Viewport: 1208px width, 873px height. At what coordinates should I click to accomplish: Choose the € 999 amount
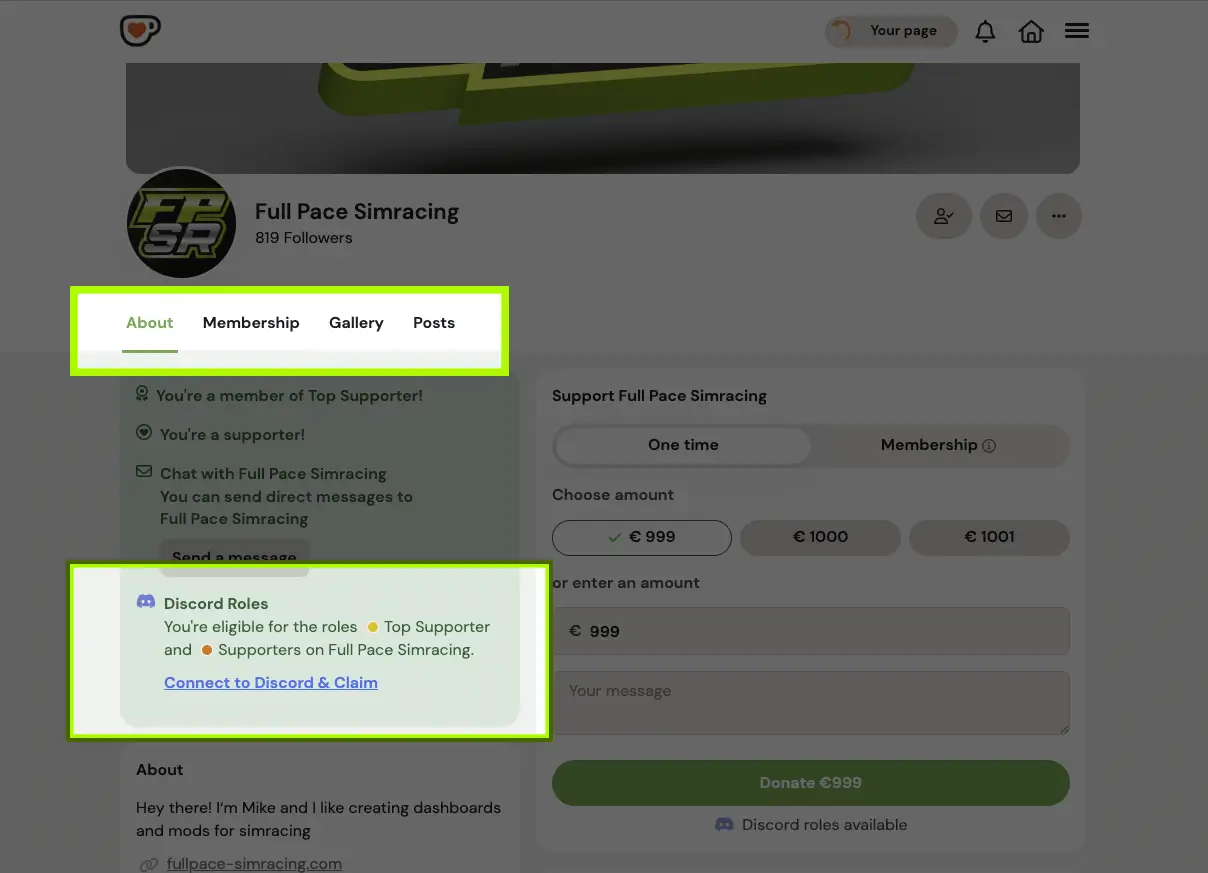(x=642, y=537)
